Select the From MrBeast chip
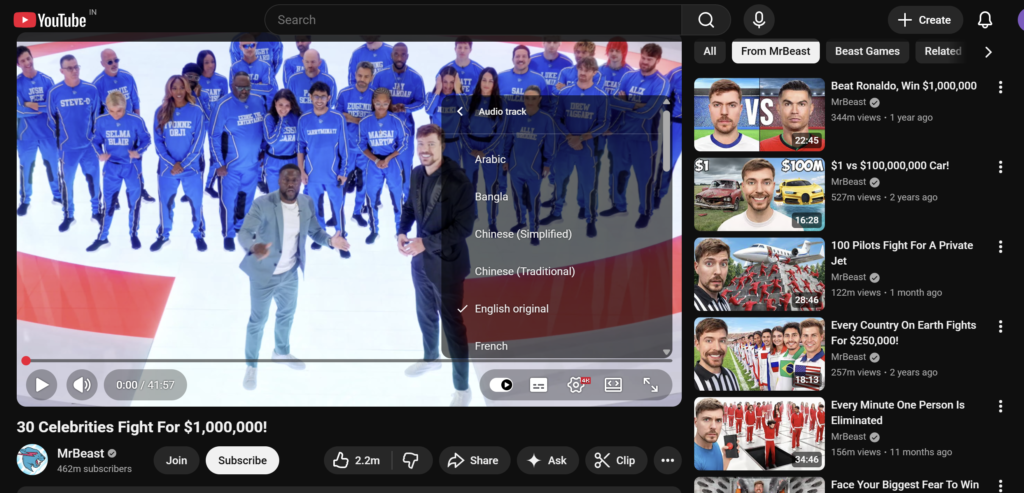The image size is (1024, 493). [x=776, y=51]
